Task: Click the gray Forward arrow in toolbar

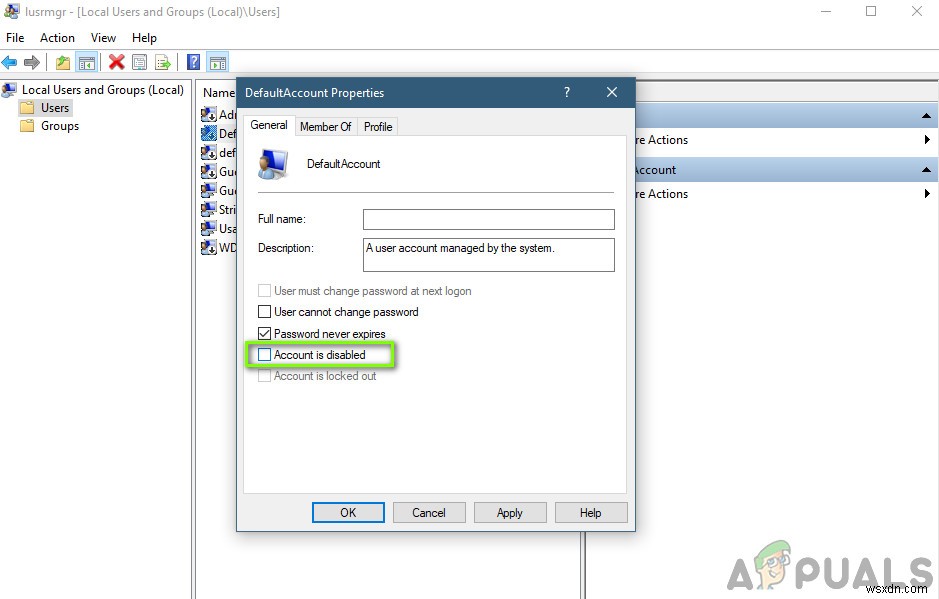Action: click(32, 62)
